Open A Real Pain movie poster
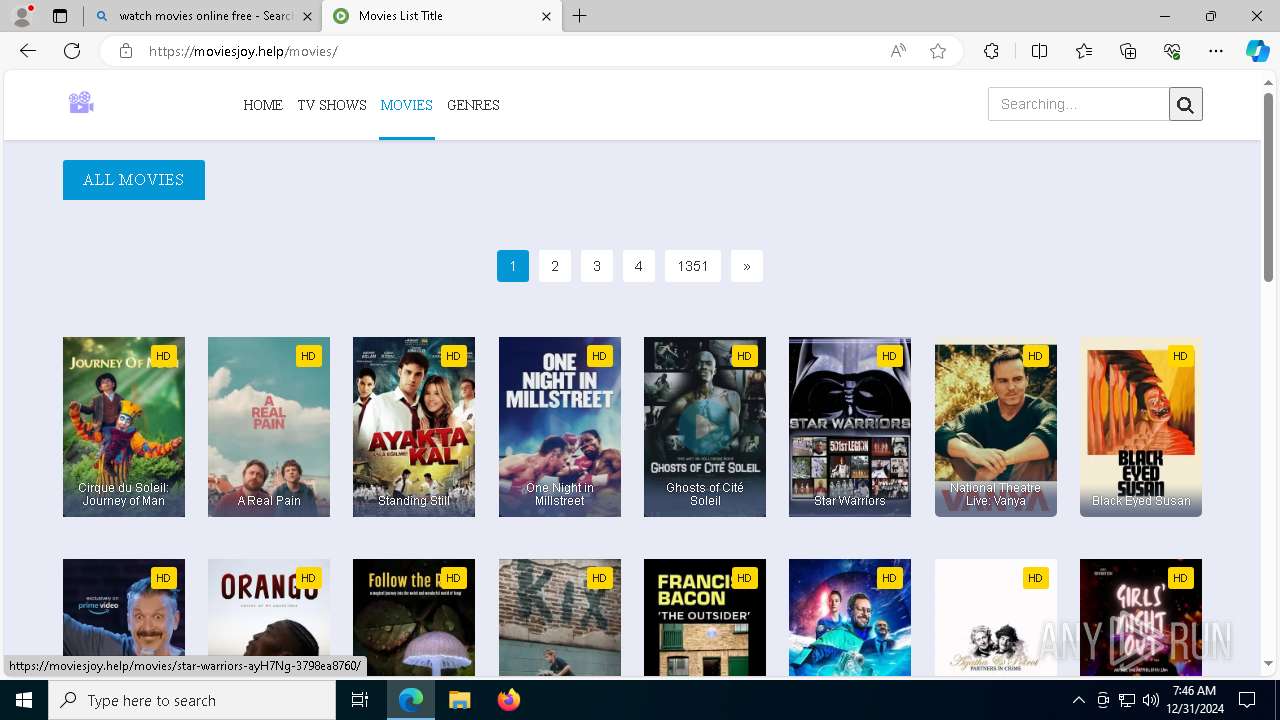Viewport: 1280px width, 720px height. (269, 427)
